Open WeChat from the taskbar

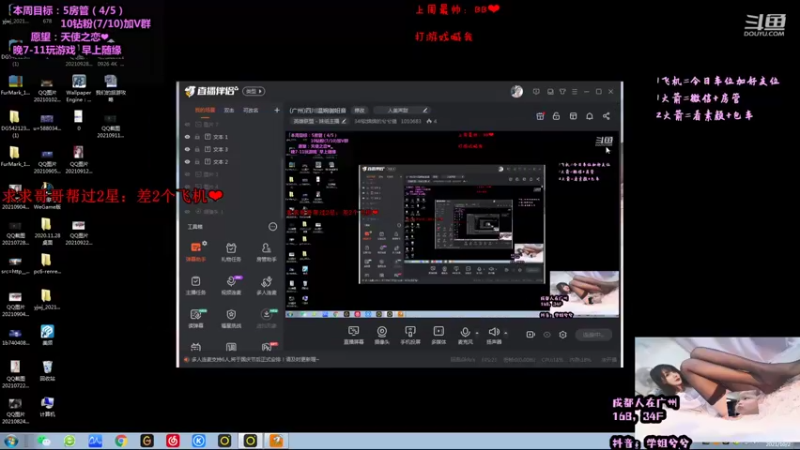coord(44,441)
